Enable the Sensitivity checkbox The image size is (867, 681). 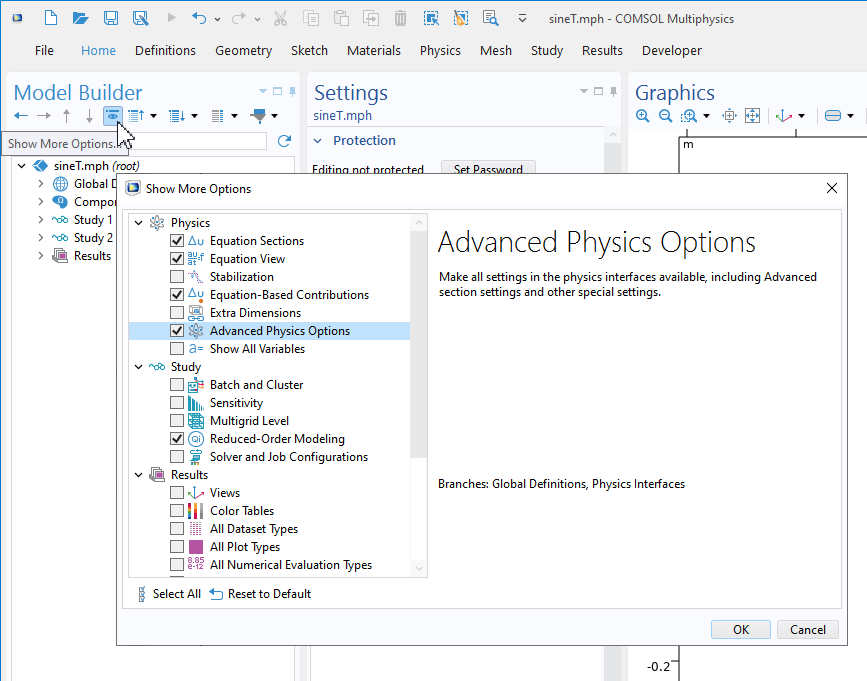tap(177, 403)
